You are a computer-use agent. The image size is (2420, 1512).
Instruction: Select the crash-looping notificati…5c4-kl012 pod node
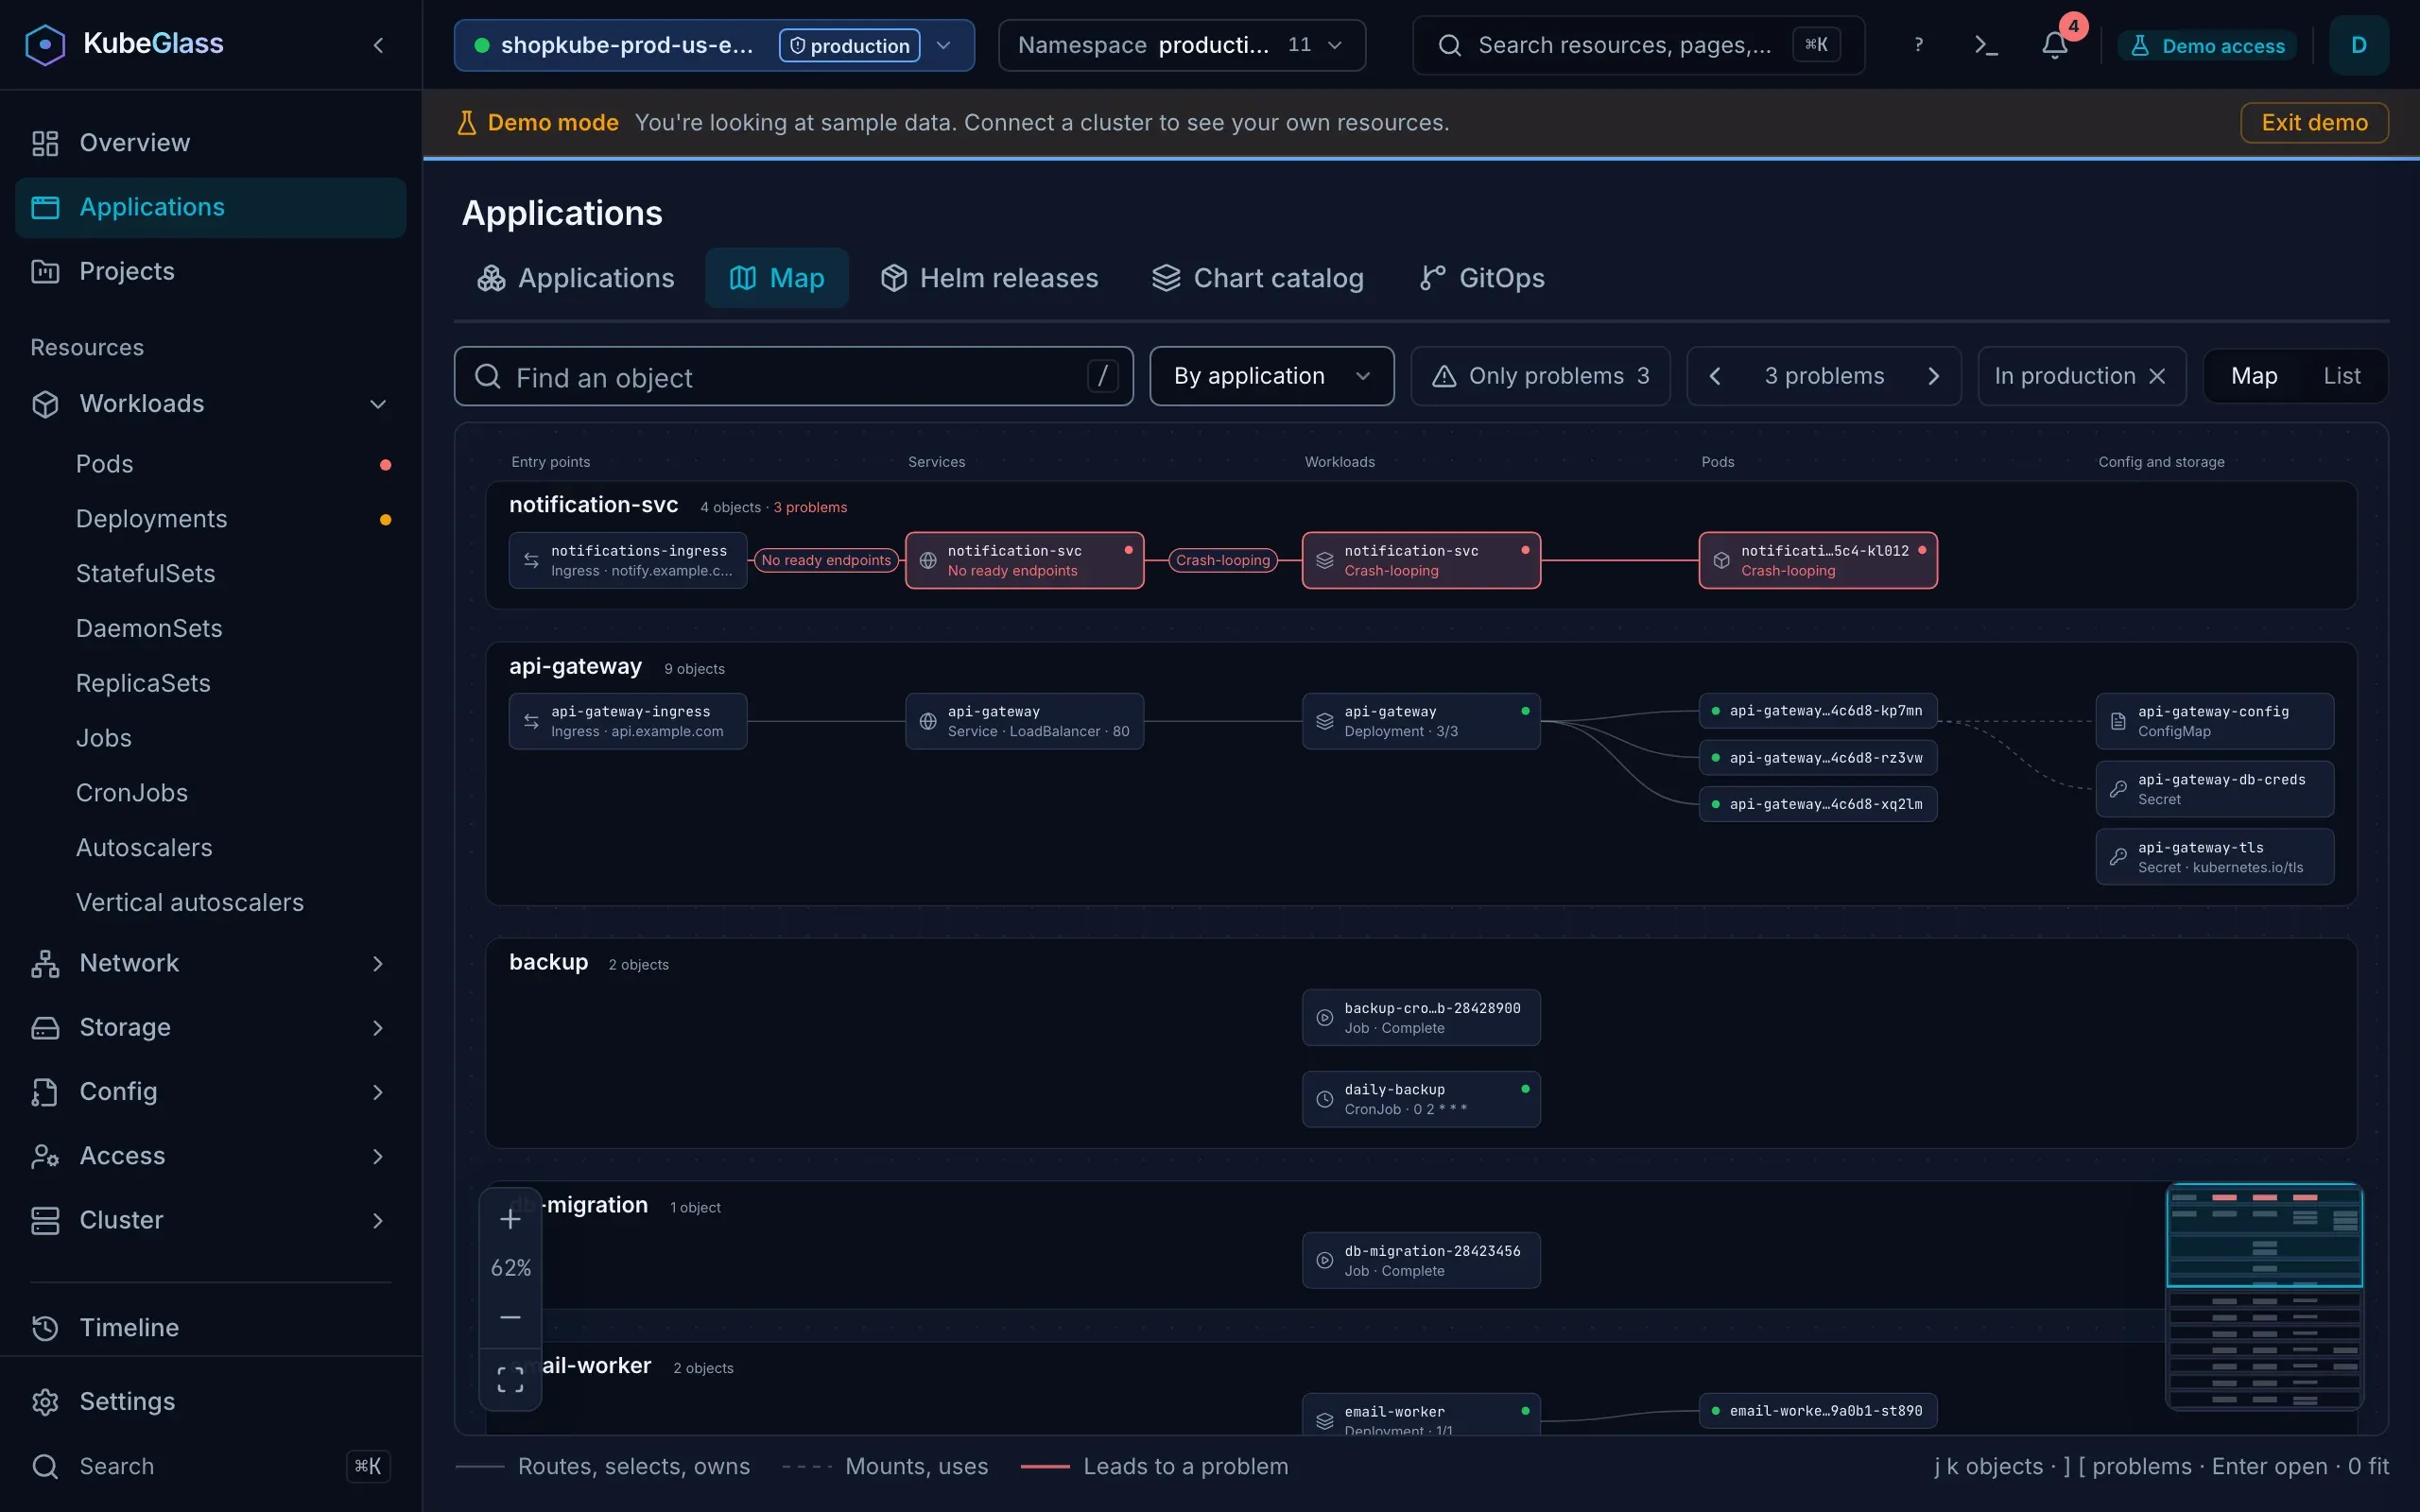coord(1817,560)
